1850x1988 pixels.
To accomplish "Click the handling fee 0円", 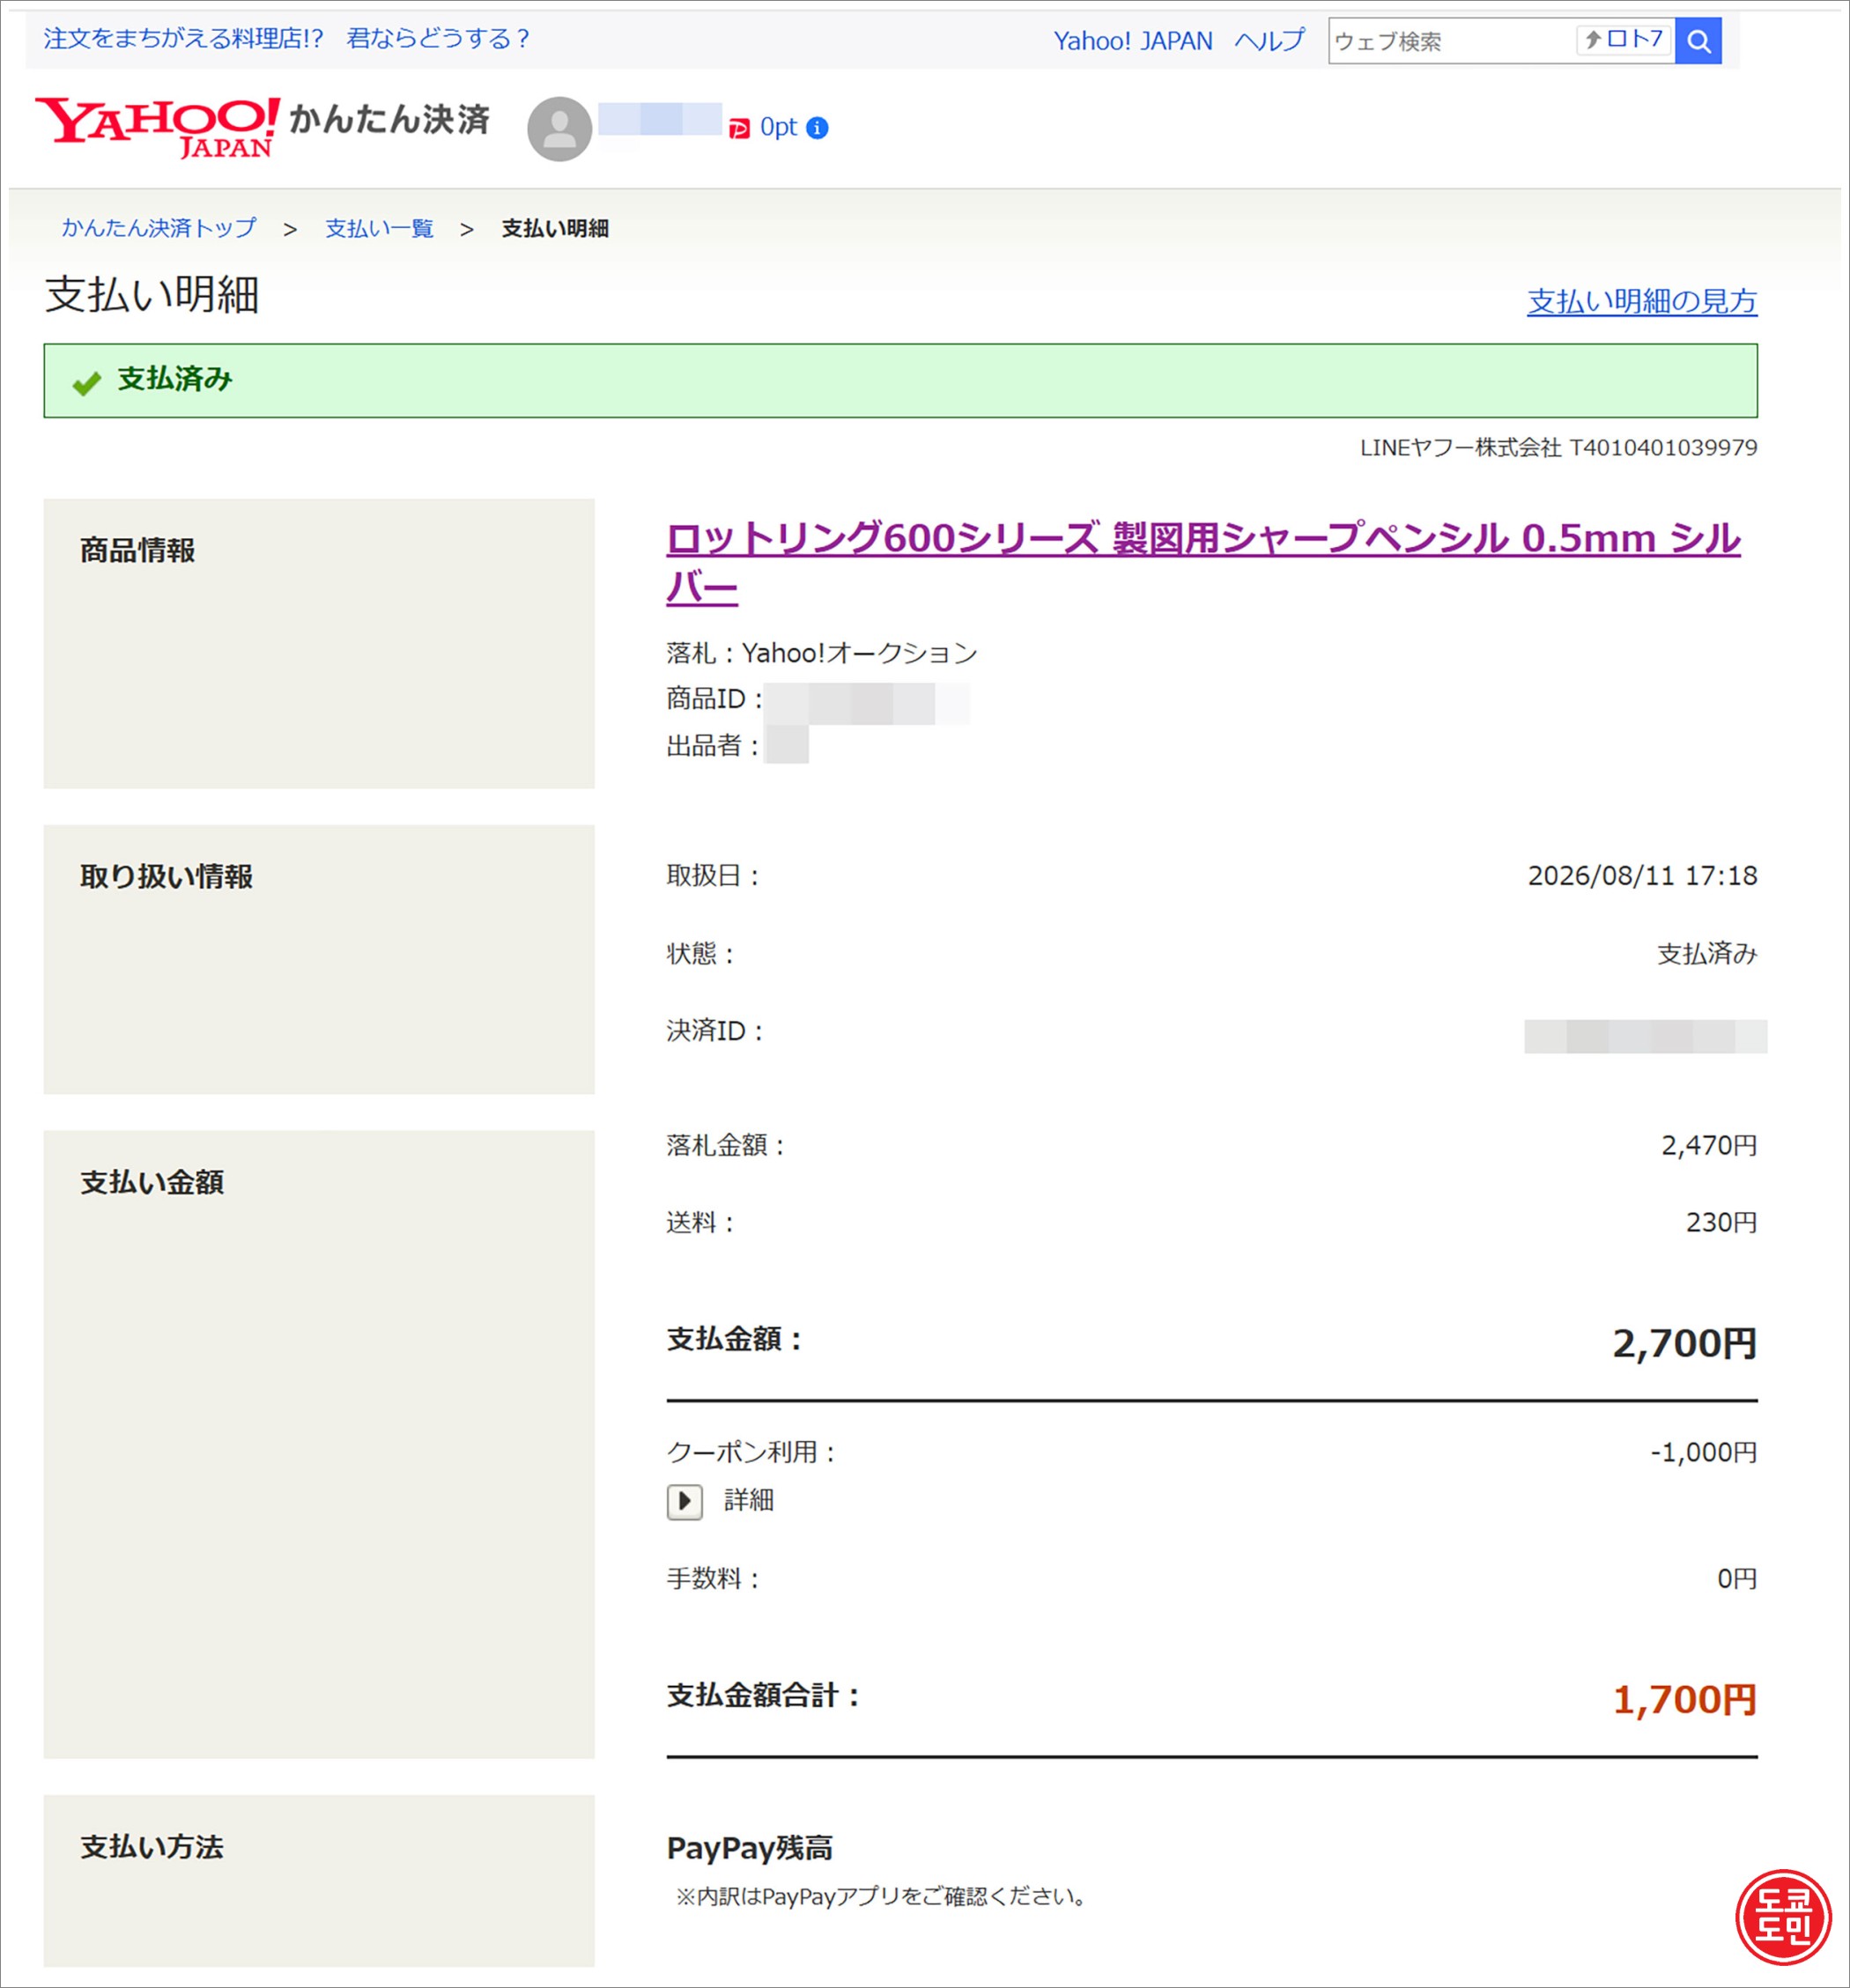I will click(x=1737, y=1579).
